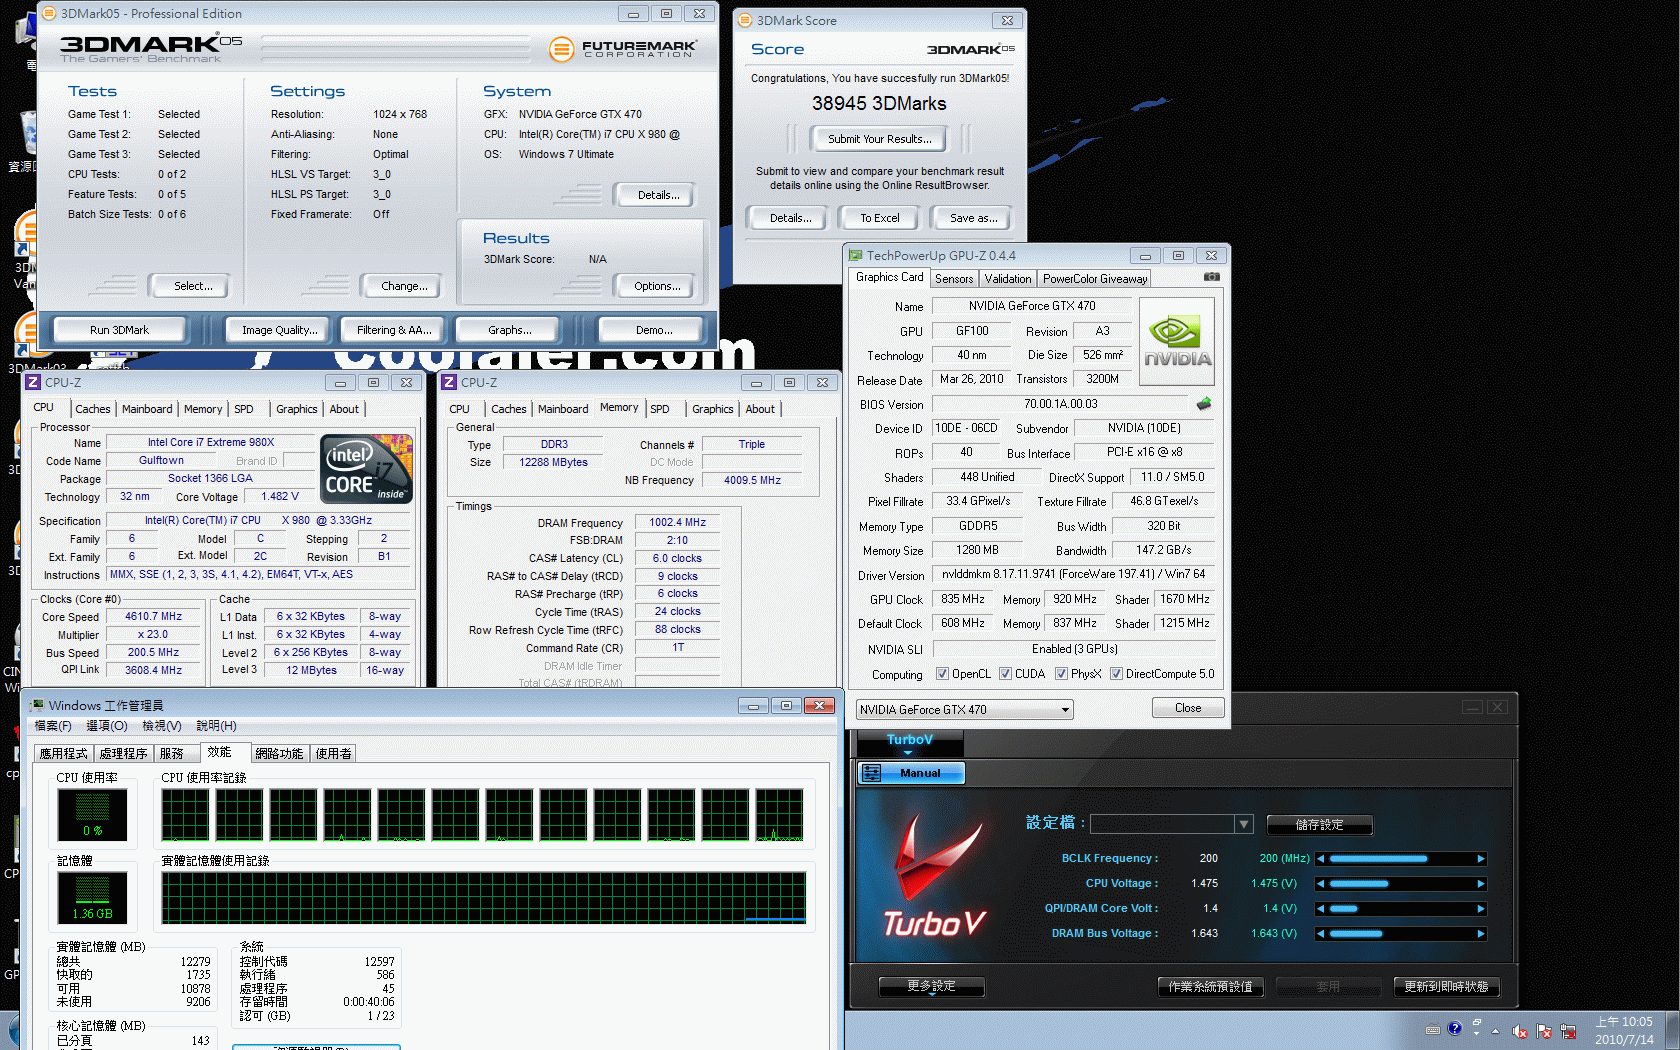The image size is (1680, 1050).
Task: Click Filtering & AA button
Action: coord(394,330)
